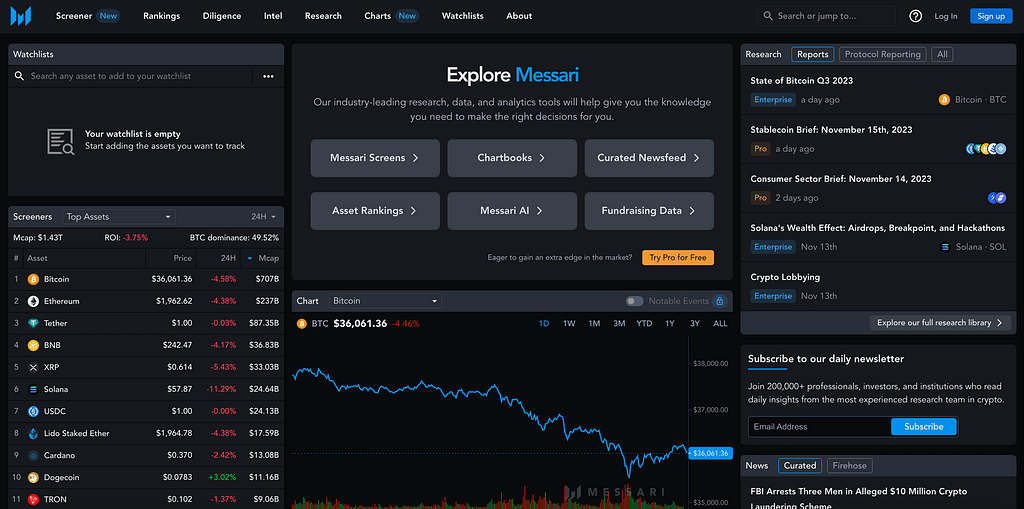This screenshot has height=509, width=1024.
Task: Select the Curated news tab
Action: [800, 466]
